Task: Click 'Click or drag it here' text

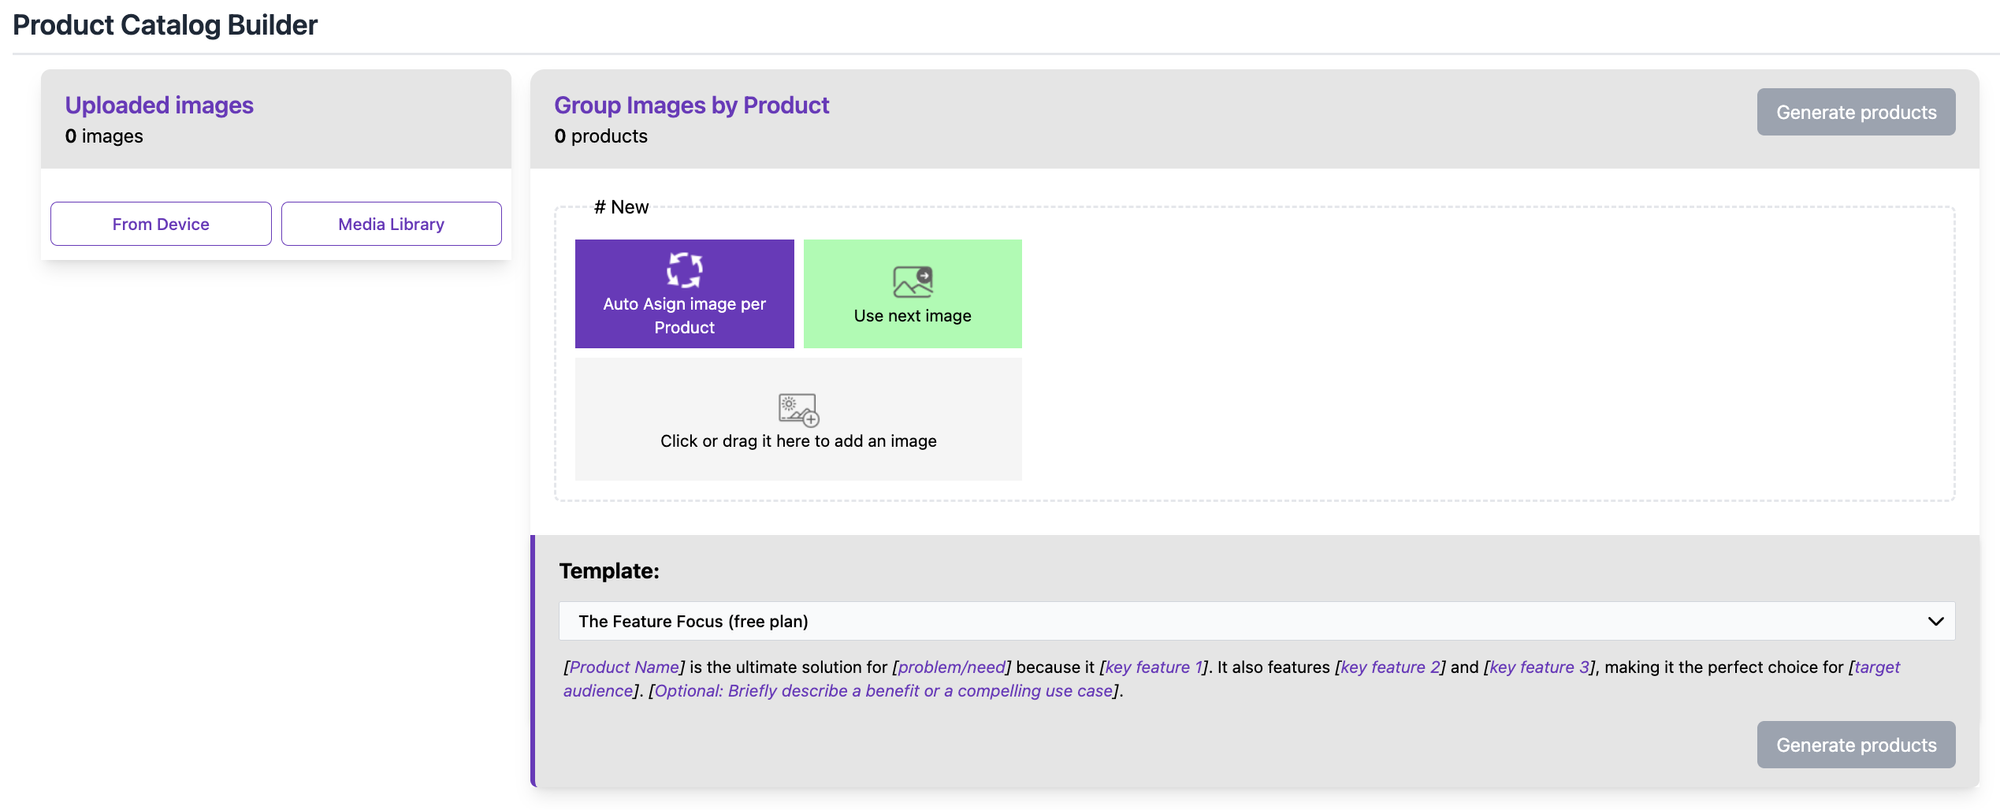Action: (798, 441)
